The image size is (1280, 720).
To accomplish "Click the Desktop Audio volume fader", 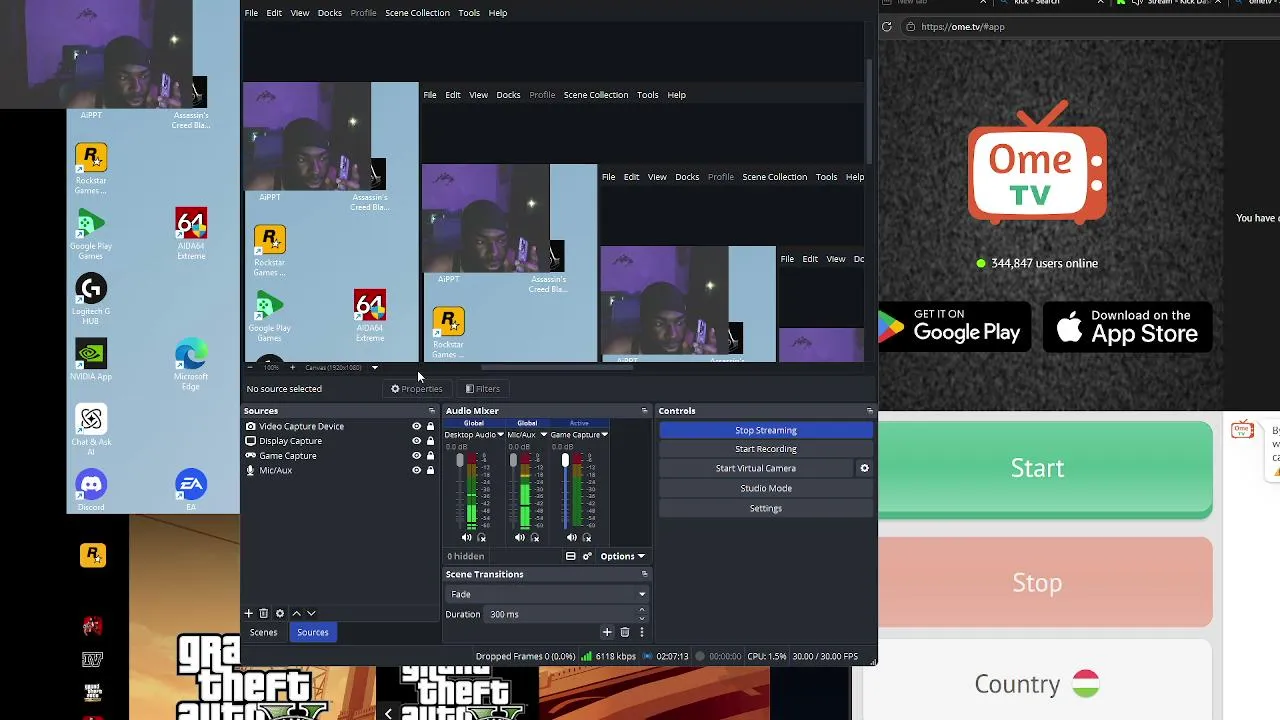I will point(460,461).
